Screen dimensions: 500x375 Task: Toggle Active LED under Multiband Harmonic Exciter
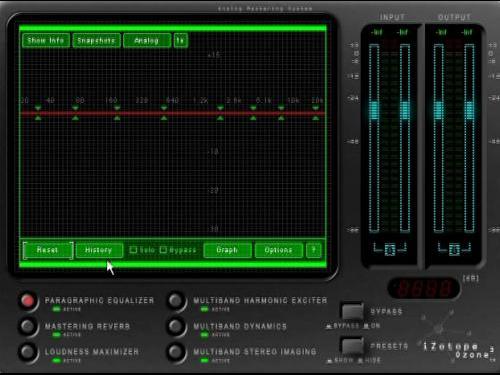pos(204,309)
